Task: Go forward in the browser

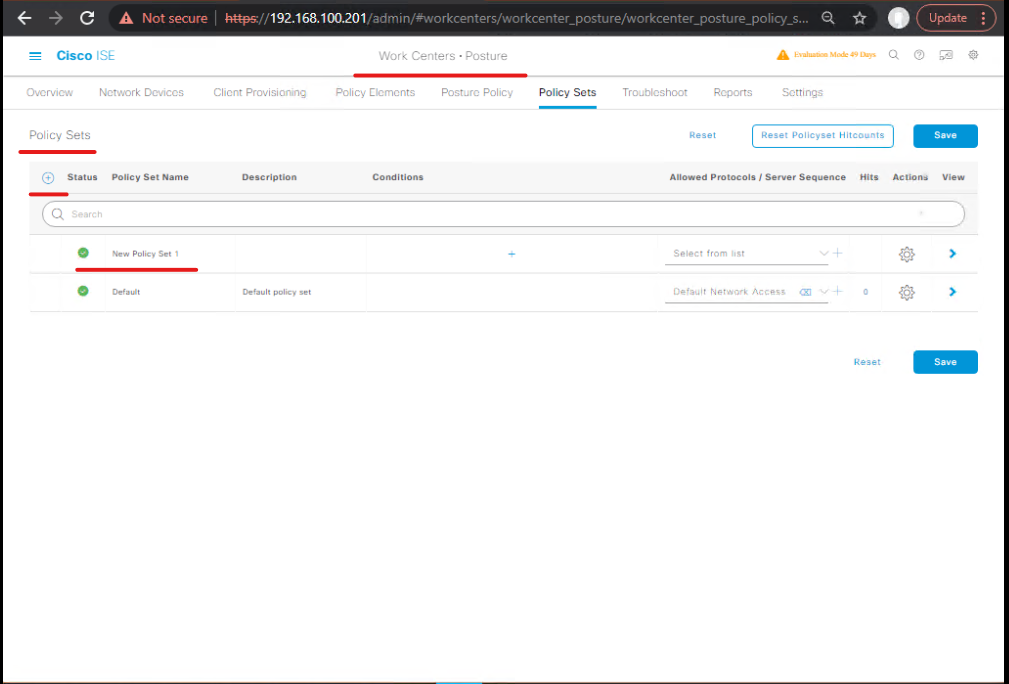Action: point(56,18)
